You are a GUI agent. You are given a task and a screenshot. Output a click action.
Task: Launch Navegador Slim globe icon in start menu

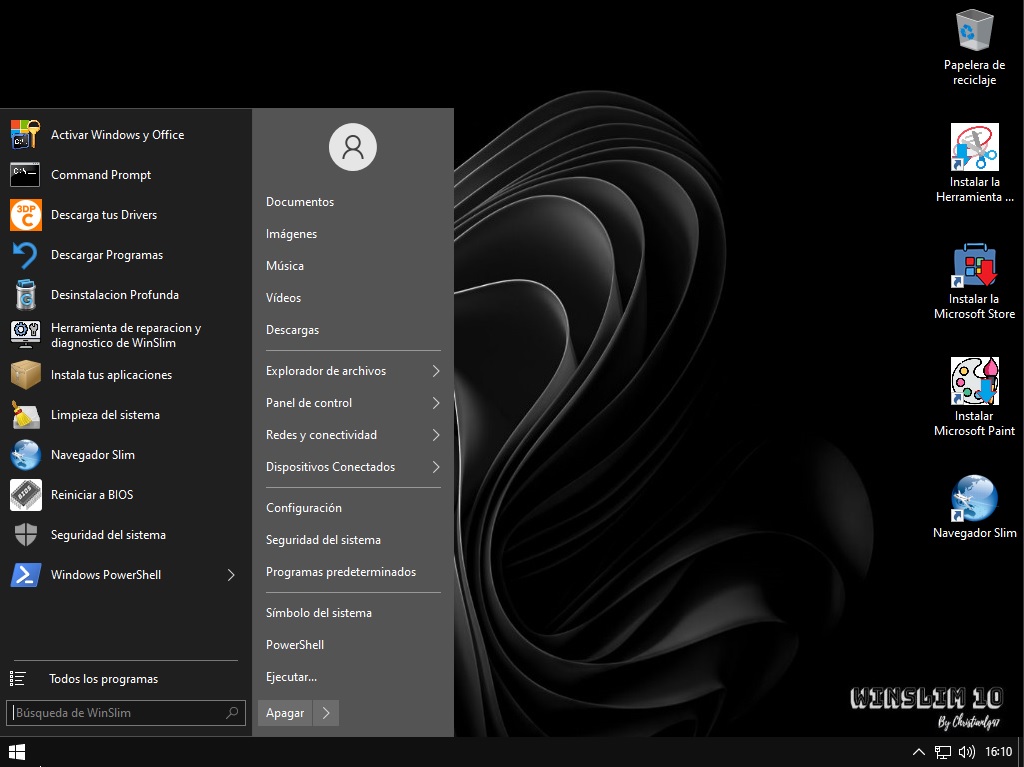coord(25,455)
